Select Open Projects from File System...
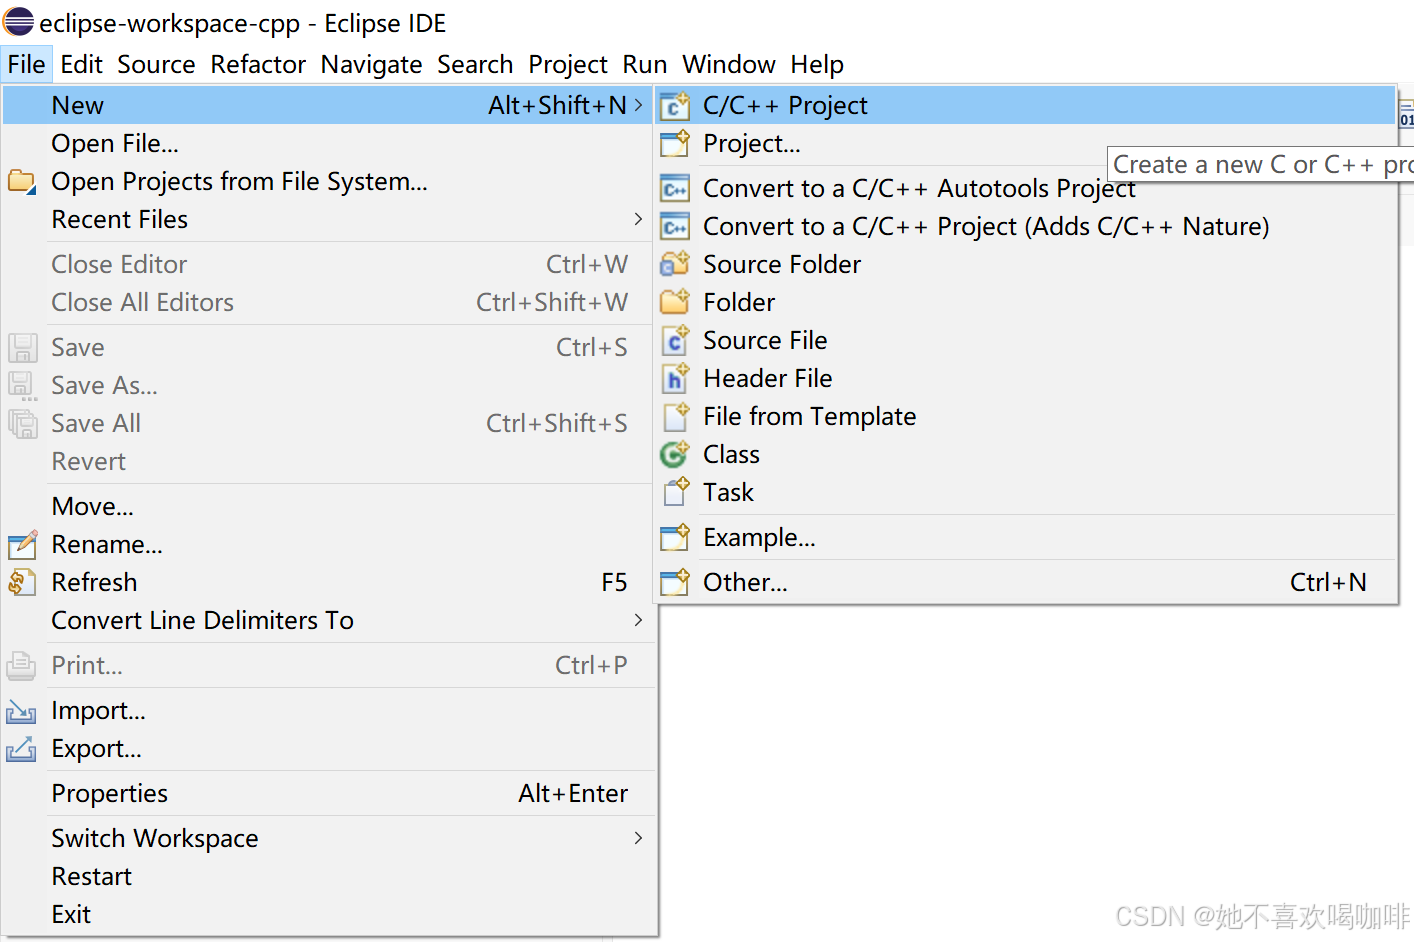The image size is (1414, 942). [329, 181]
